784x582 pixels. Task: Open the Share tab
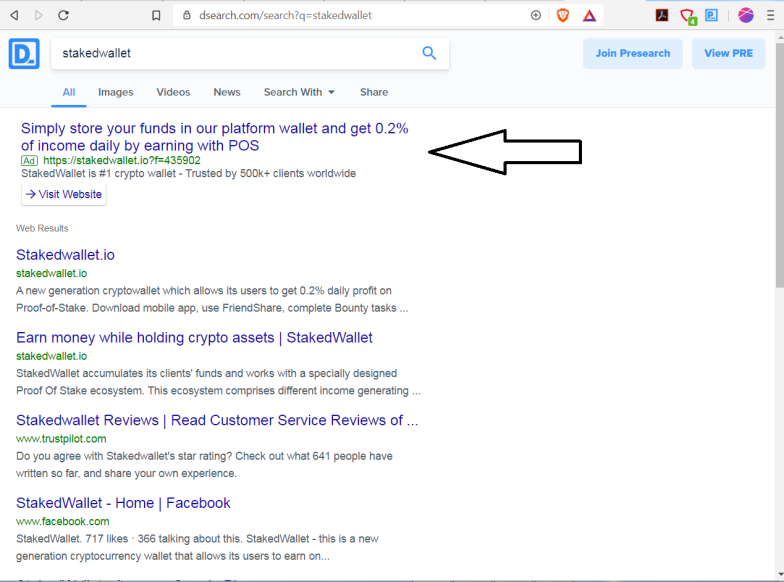[x=374, y=92]
